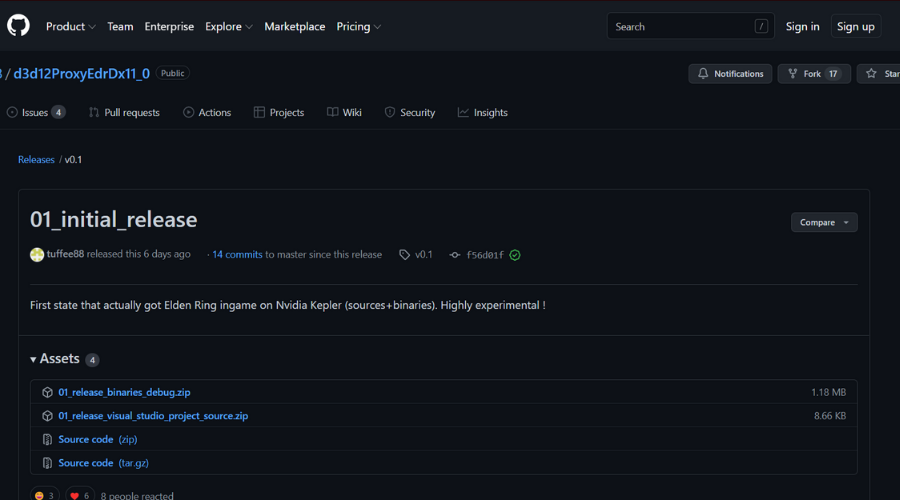Click the Actions play-circle icon
900x500 pixels.
tap(188, 113)
